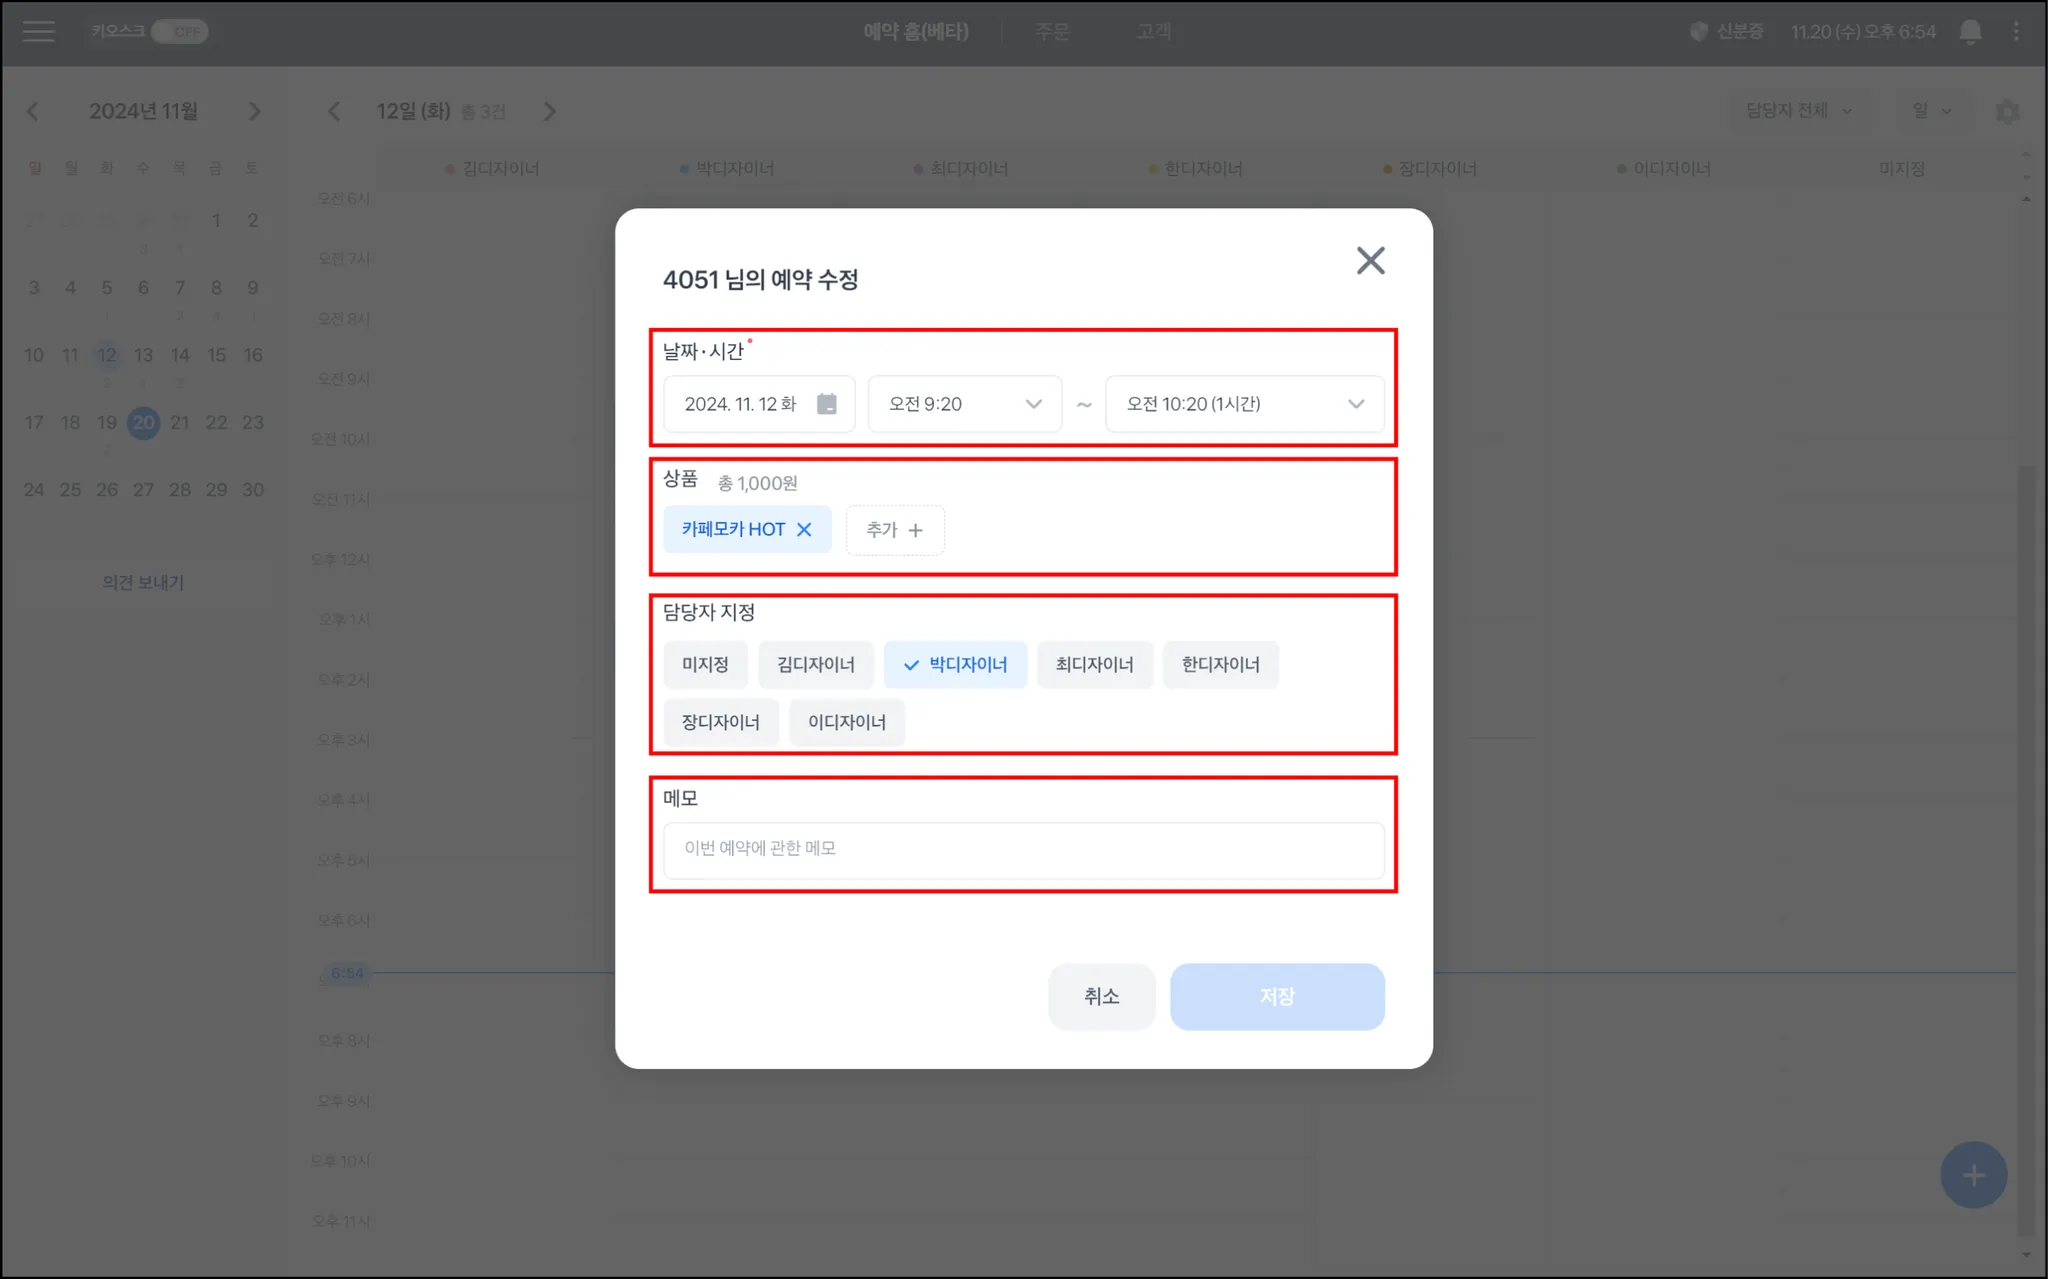This screenshot has width=2048, height=1279.
Task: Open the 담당자 전체 filter dropdown
Action: point(1797,111)
